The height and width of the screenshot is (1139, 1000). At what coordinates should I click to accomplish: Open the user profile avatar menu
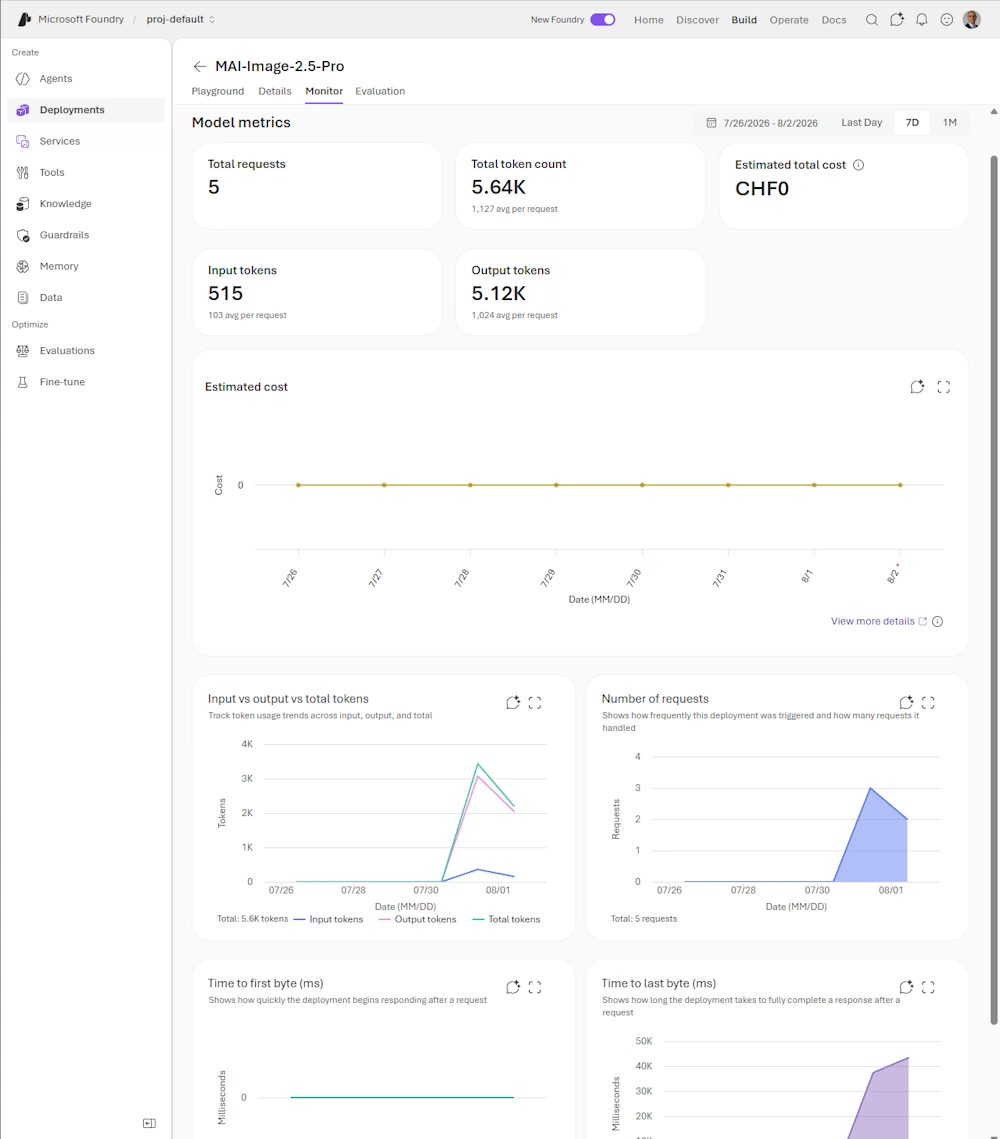click(972, 20)
